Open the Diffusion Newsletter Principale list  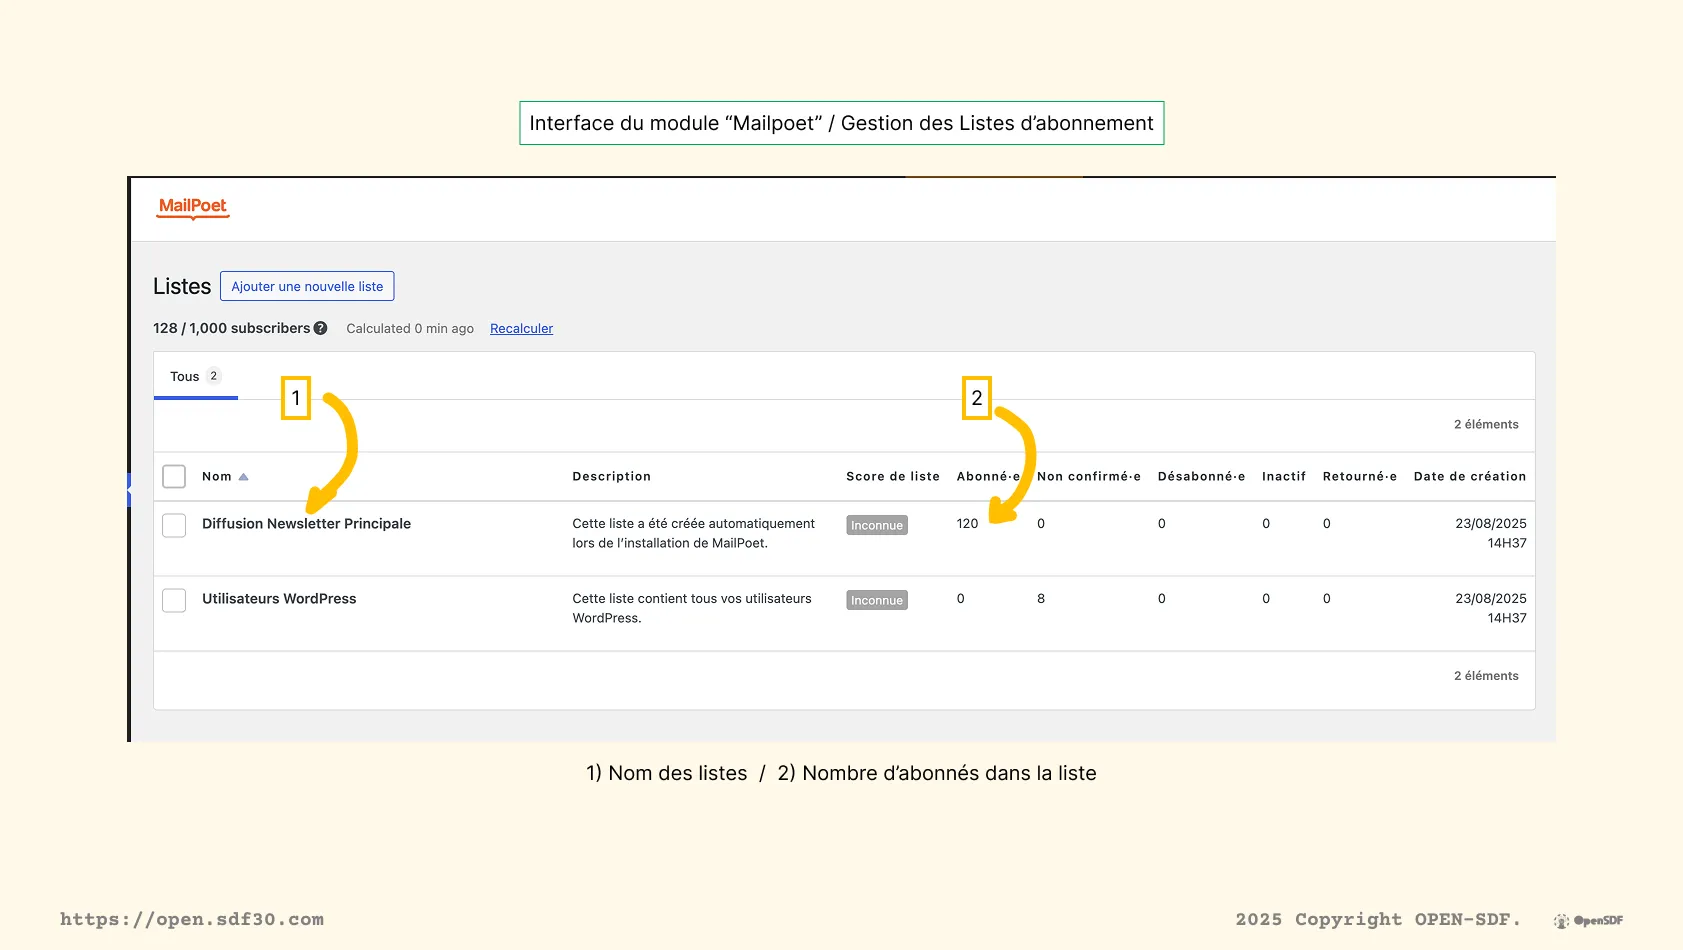pyautogui.click(x=306, y=524)
